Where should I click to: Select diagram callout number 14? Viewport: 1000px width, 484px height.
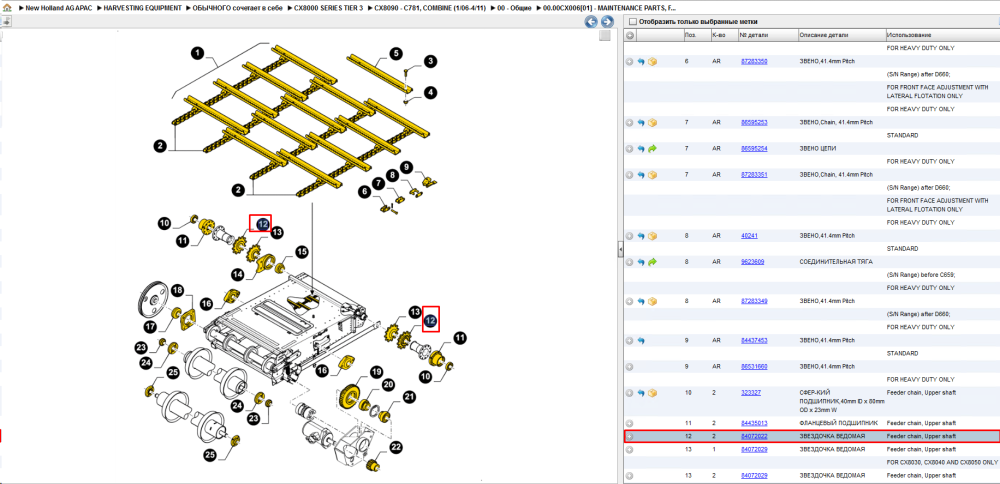click(238, 274)
